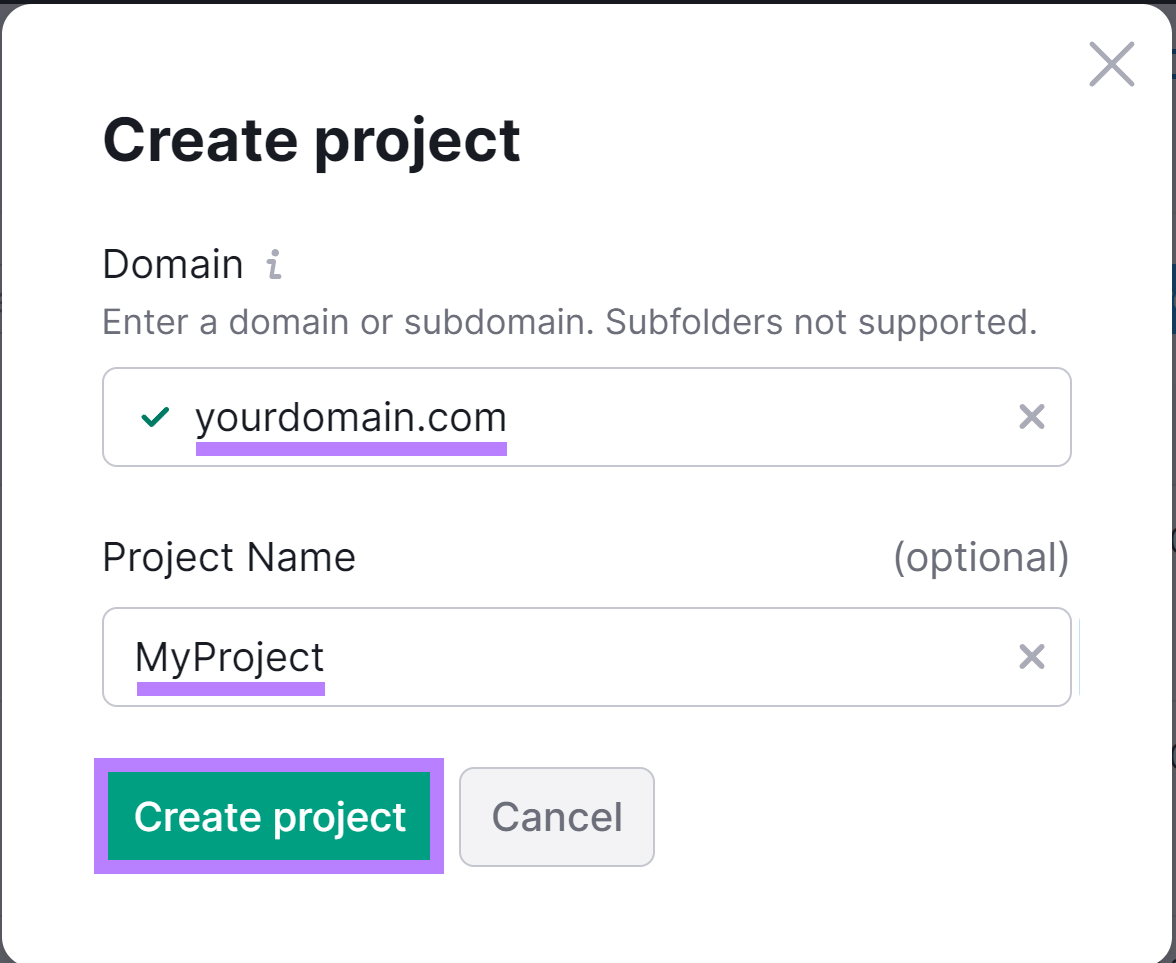
Task: Click the dialog close X in the corner
Action: [1111, 64]
